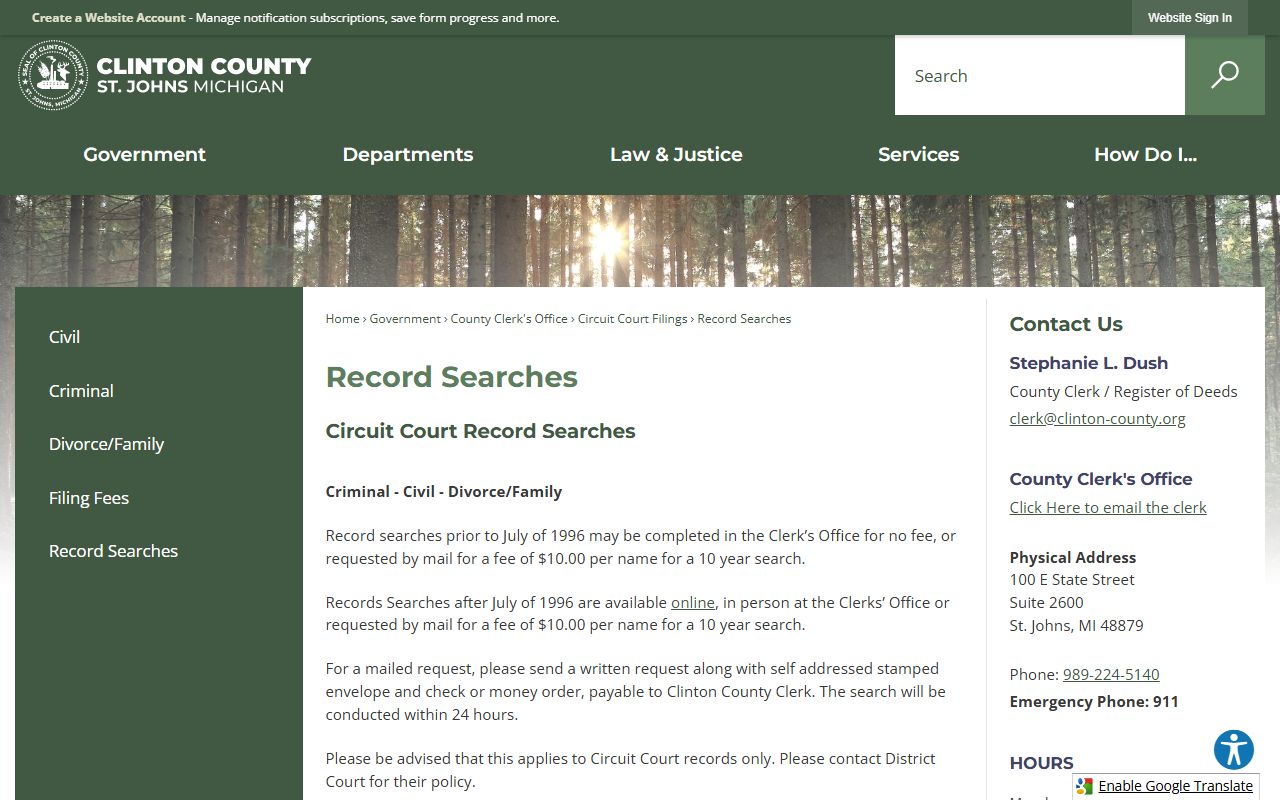Click the search magnifier icon button

click(x=1224, y=75)
